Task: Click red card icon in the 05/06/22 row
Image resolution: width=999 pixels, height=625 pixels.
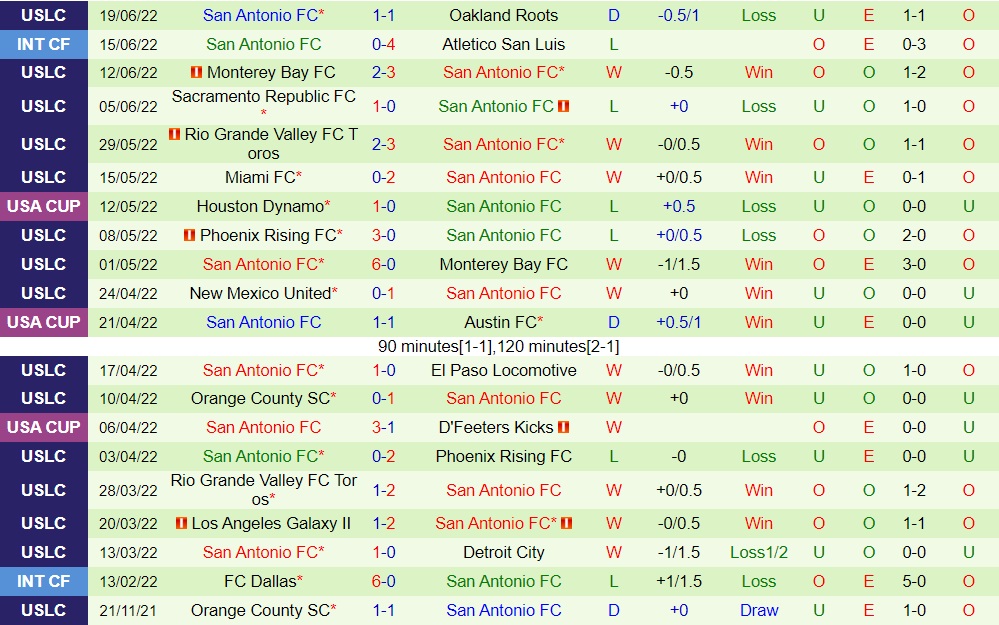Action: point(564,106)
